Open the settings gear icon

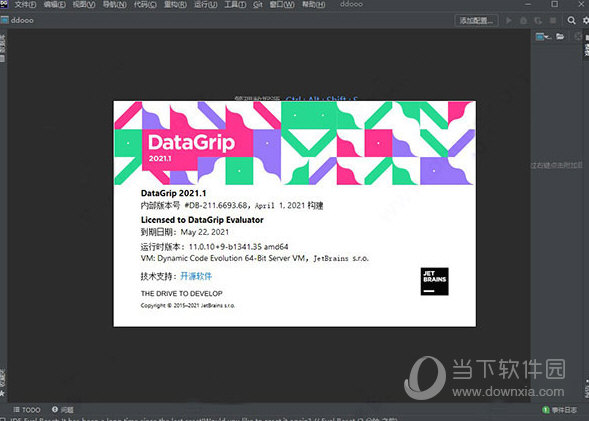pyautogui.click(x=586, y=20)
